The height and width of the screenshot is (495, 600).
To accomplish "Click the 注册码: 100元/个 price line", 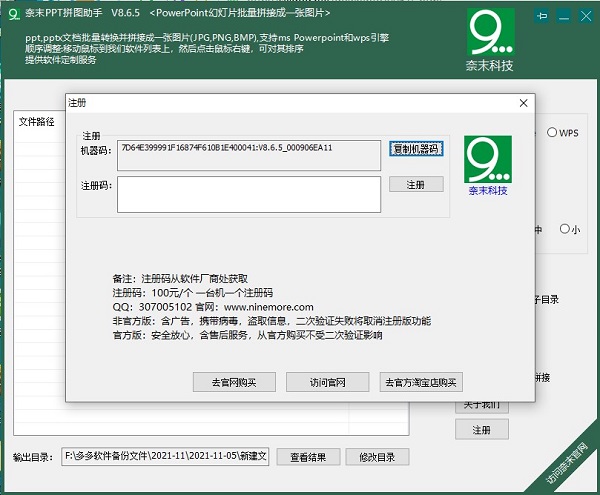I will click(x=192, y=293).
